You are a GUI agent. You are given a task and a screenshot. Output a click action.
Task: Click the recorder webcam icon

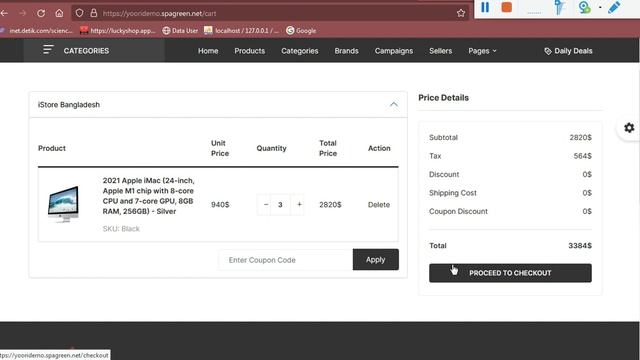pyautogui.click(x=584, y=7)
